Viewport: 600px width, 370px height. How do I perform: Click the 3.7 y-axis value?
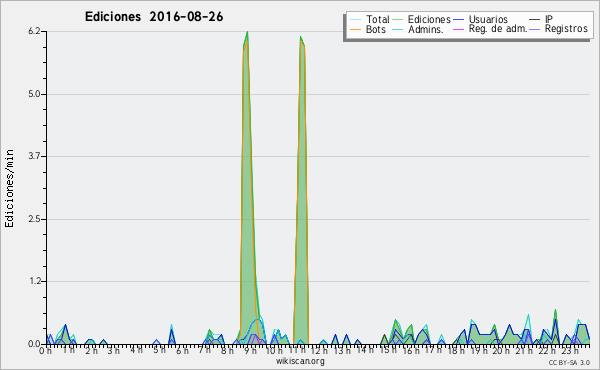pyautogui.click(x=34, y=156)
